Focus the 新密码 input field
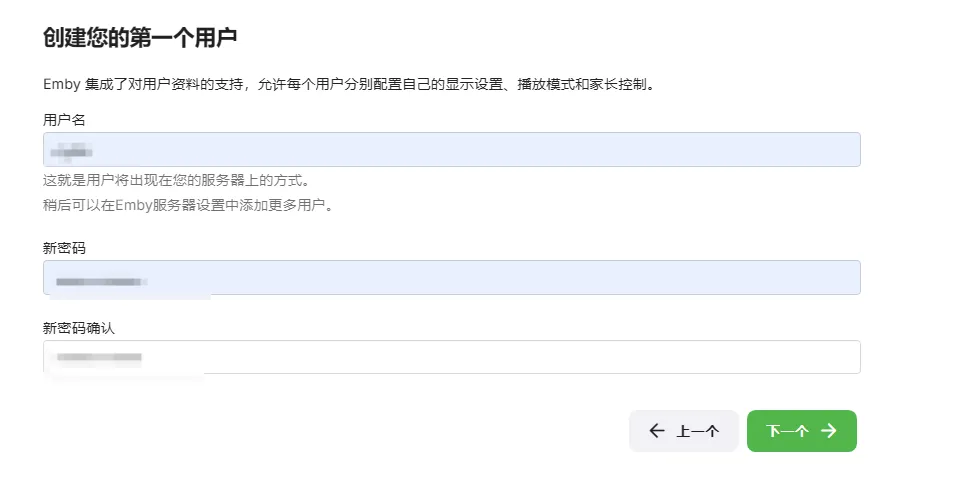961x483 pixels. coord(451,278)
